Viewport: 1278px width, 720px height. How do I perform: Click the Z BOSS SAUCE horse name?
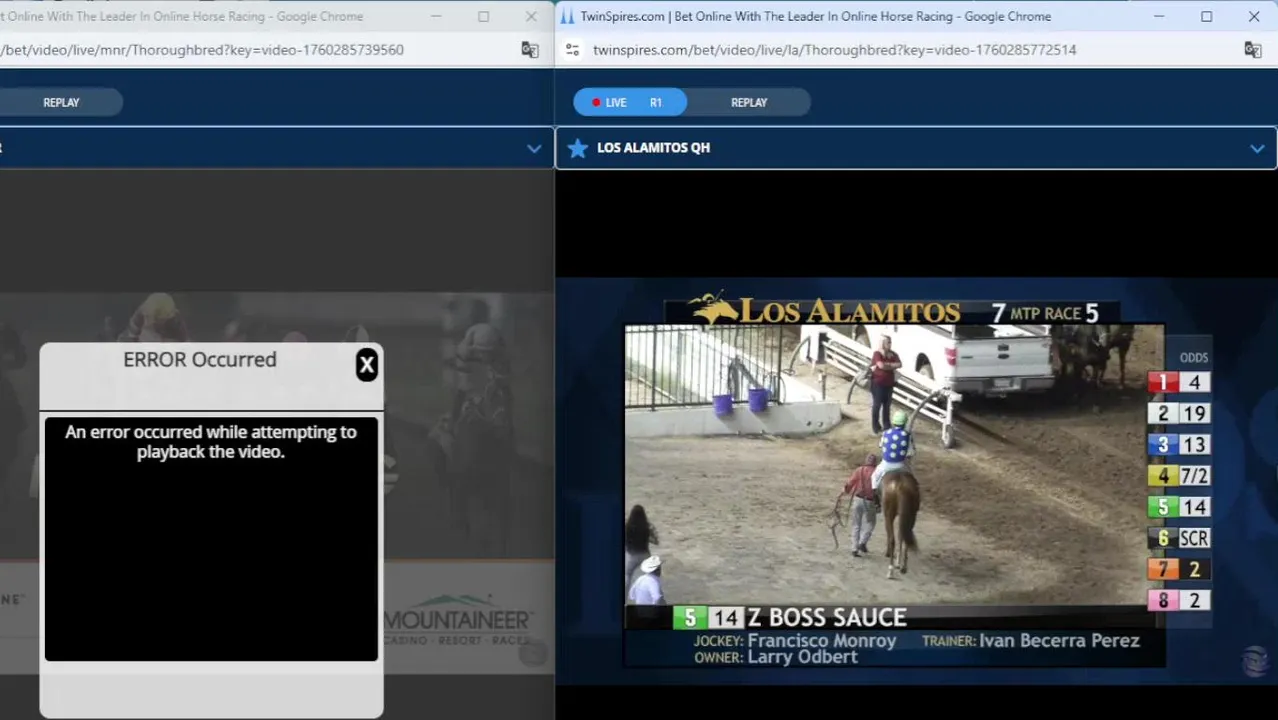(x=827, y=618)
